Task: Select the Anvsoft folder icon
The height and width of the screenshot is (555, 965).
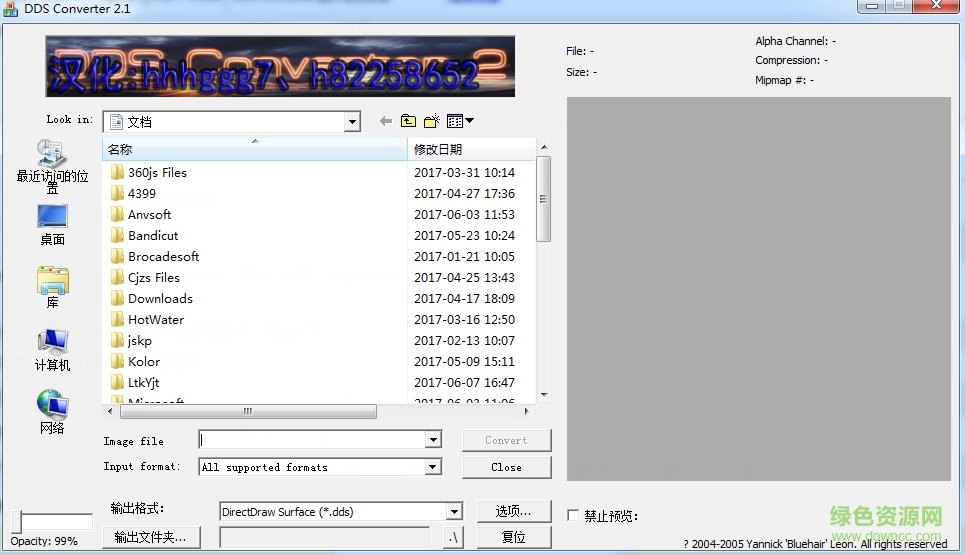Action: coord(117,214)
